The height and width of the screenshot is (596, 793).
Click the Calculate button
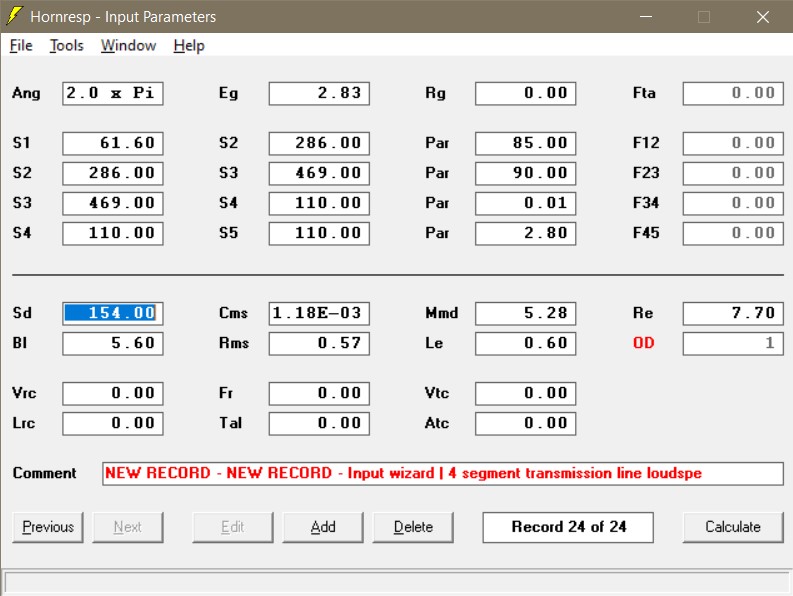point(733,527)
